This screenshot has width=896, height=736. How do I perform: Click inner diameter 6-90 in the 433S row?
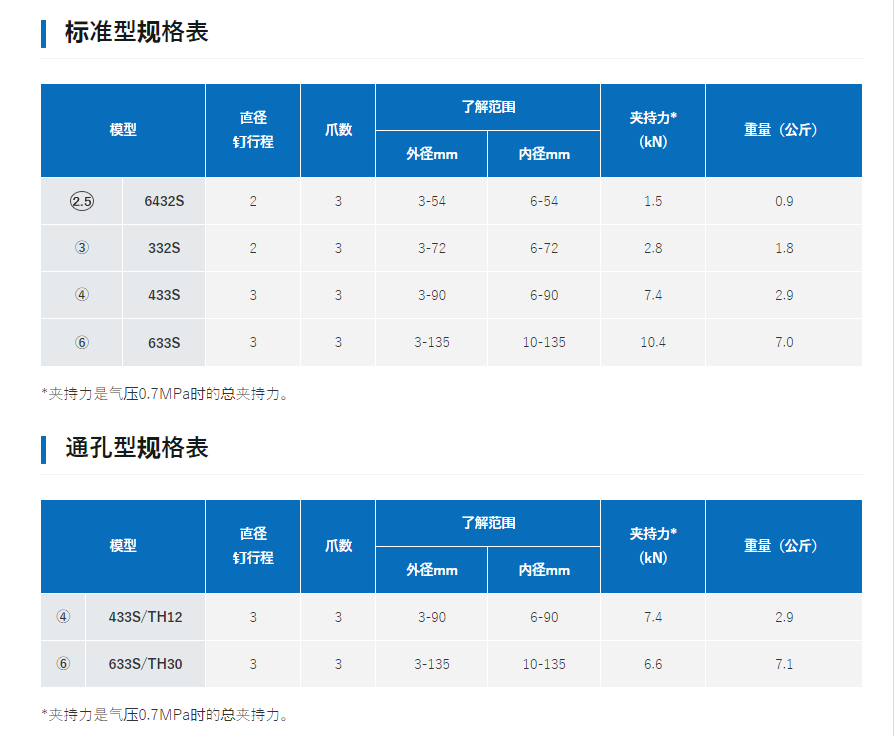tap(544, 295)
